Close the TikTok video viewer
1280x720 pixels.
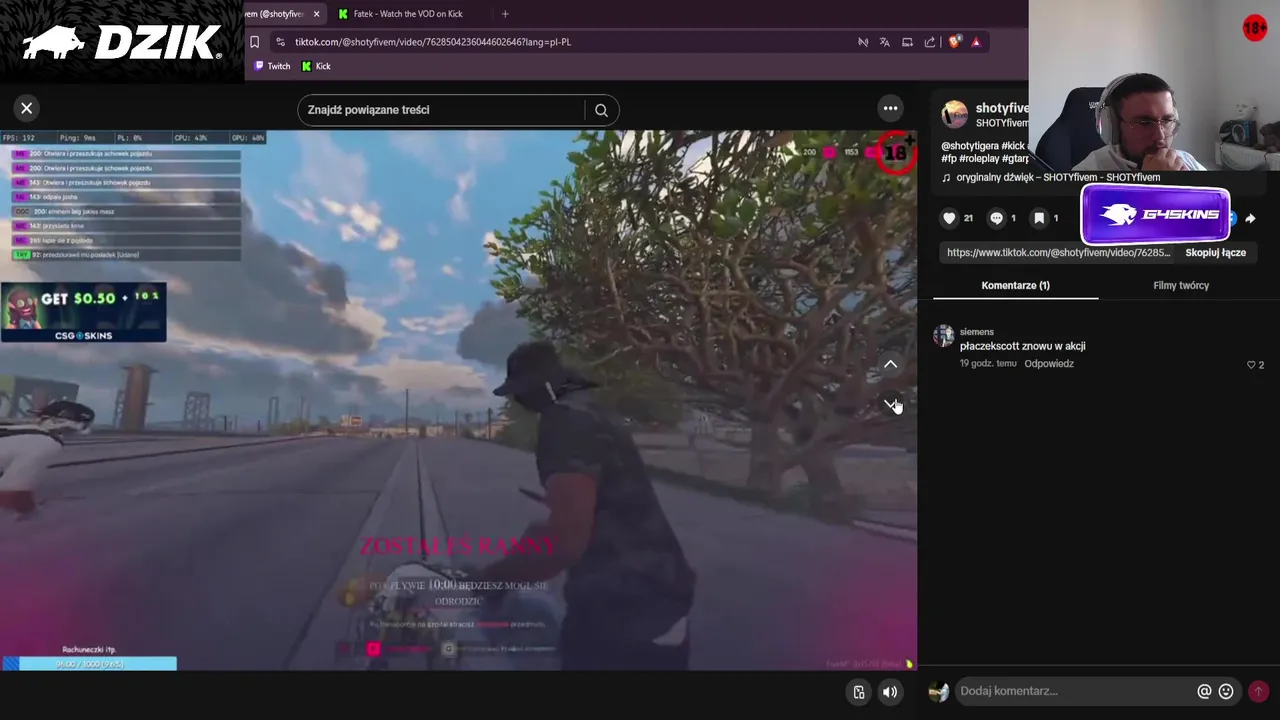[27, 108]
